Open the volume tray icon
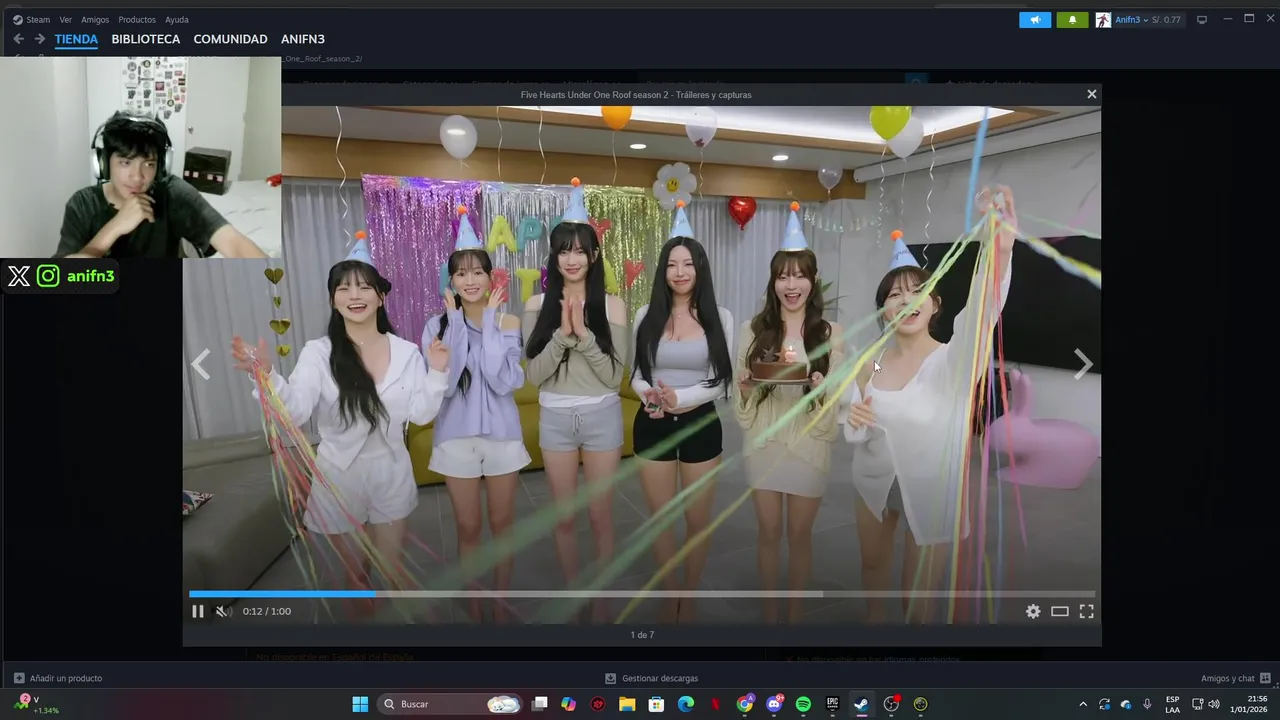1280x720 pixels. (1214, 704)
